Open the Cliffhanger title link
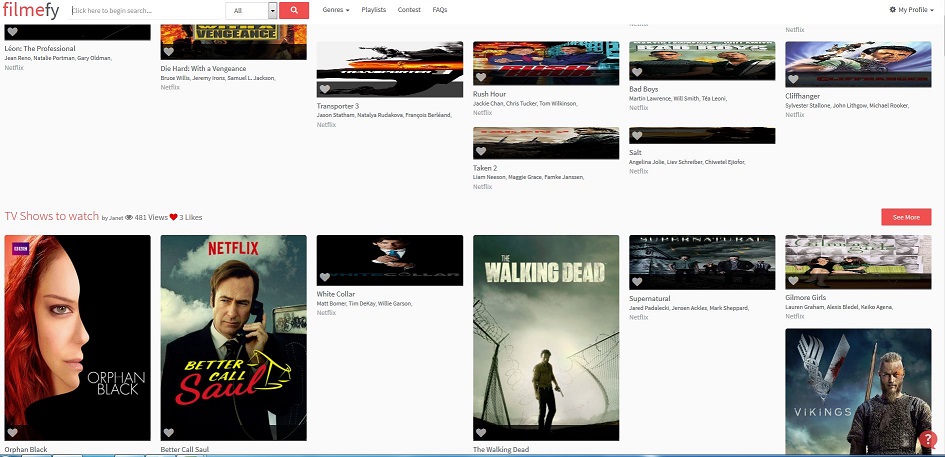The image size is (945, 457). click(803, 96)
